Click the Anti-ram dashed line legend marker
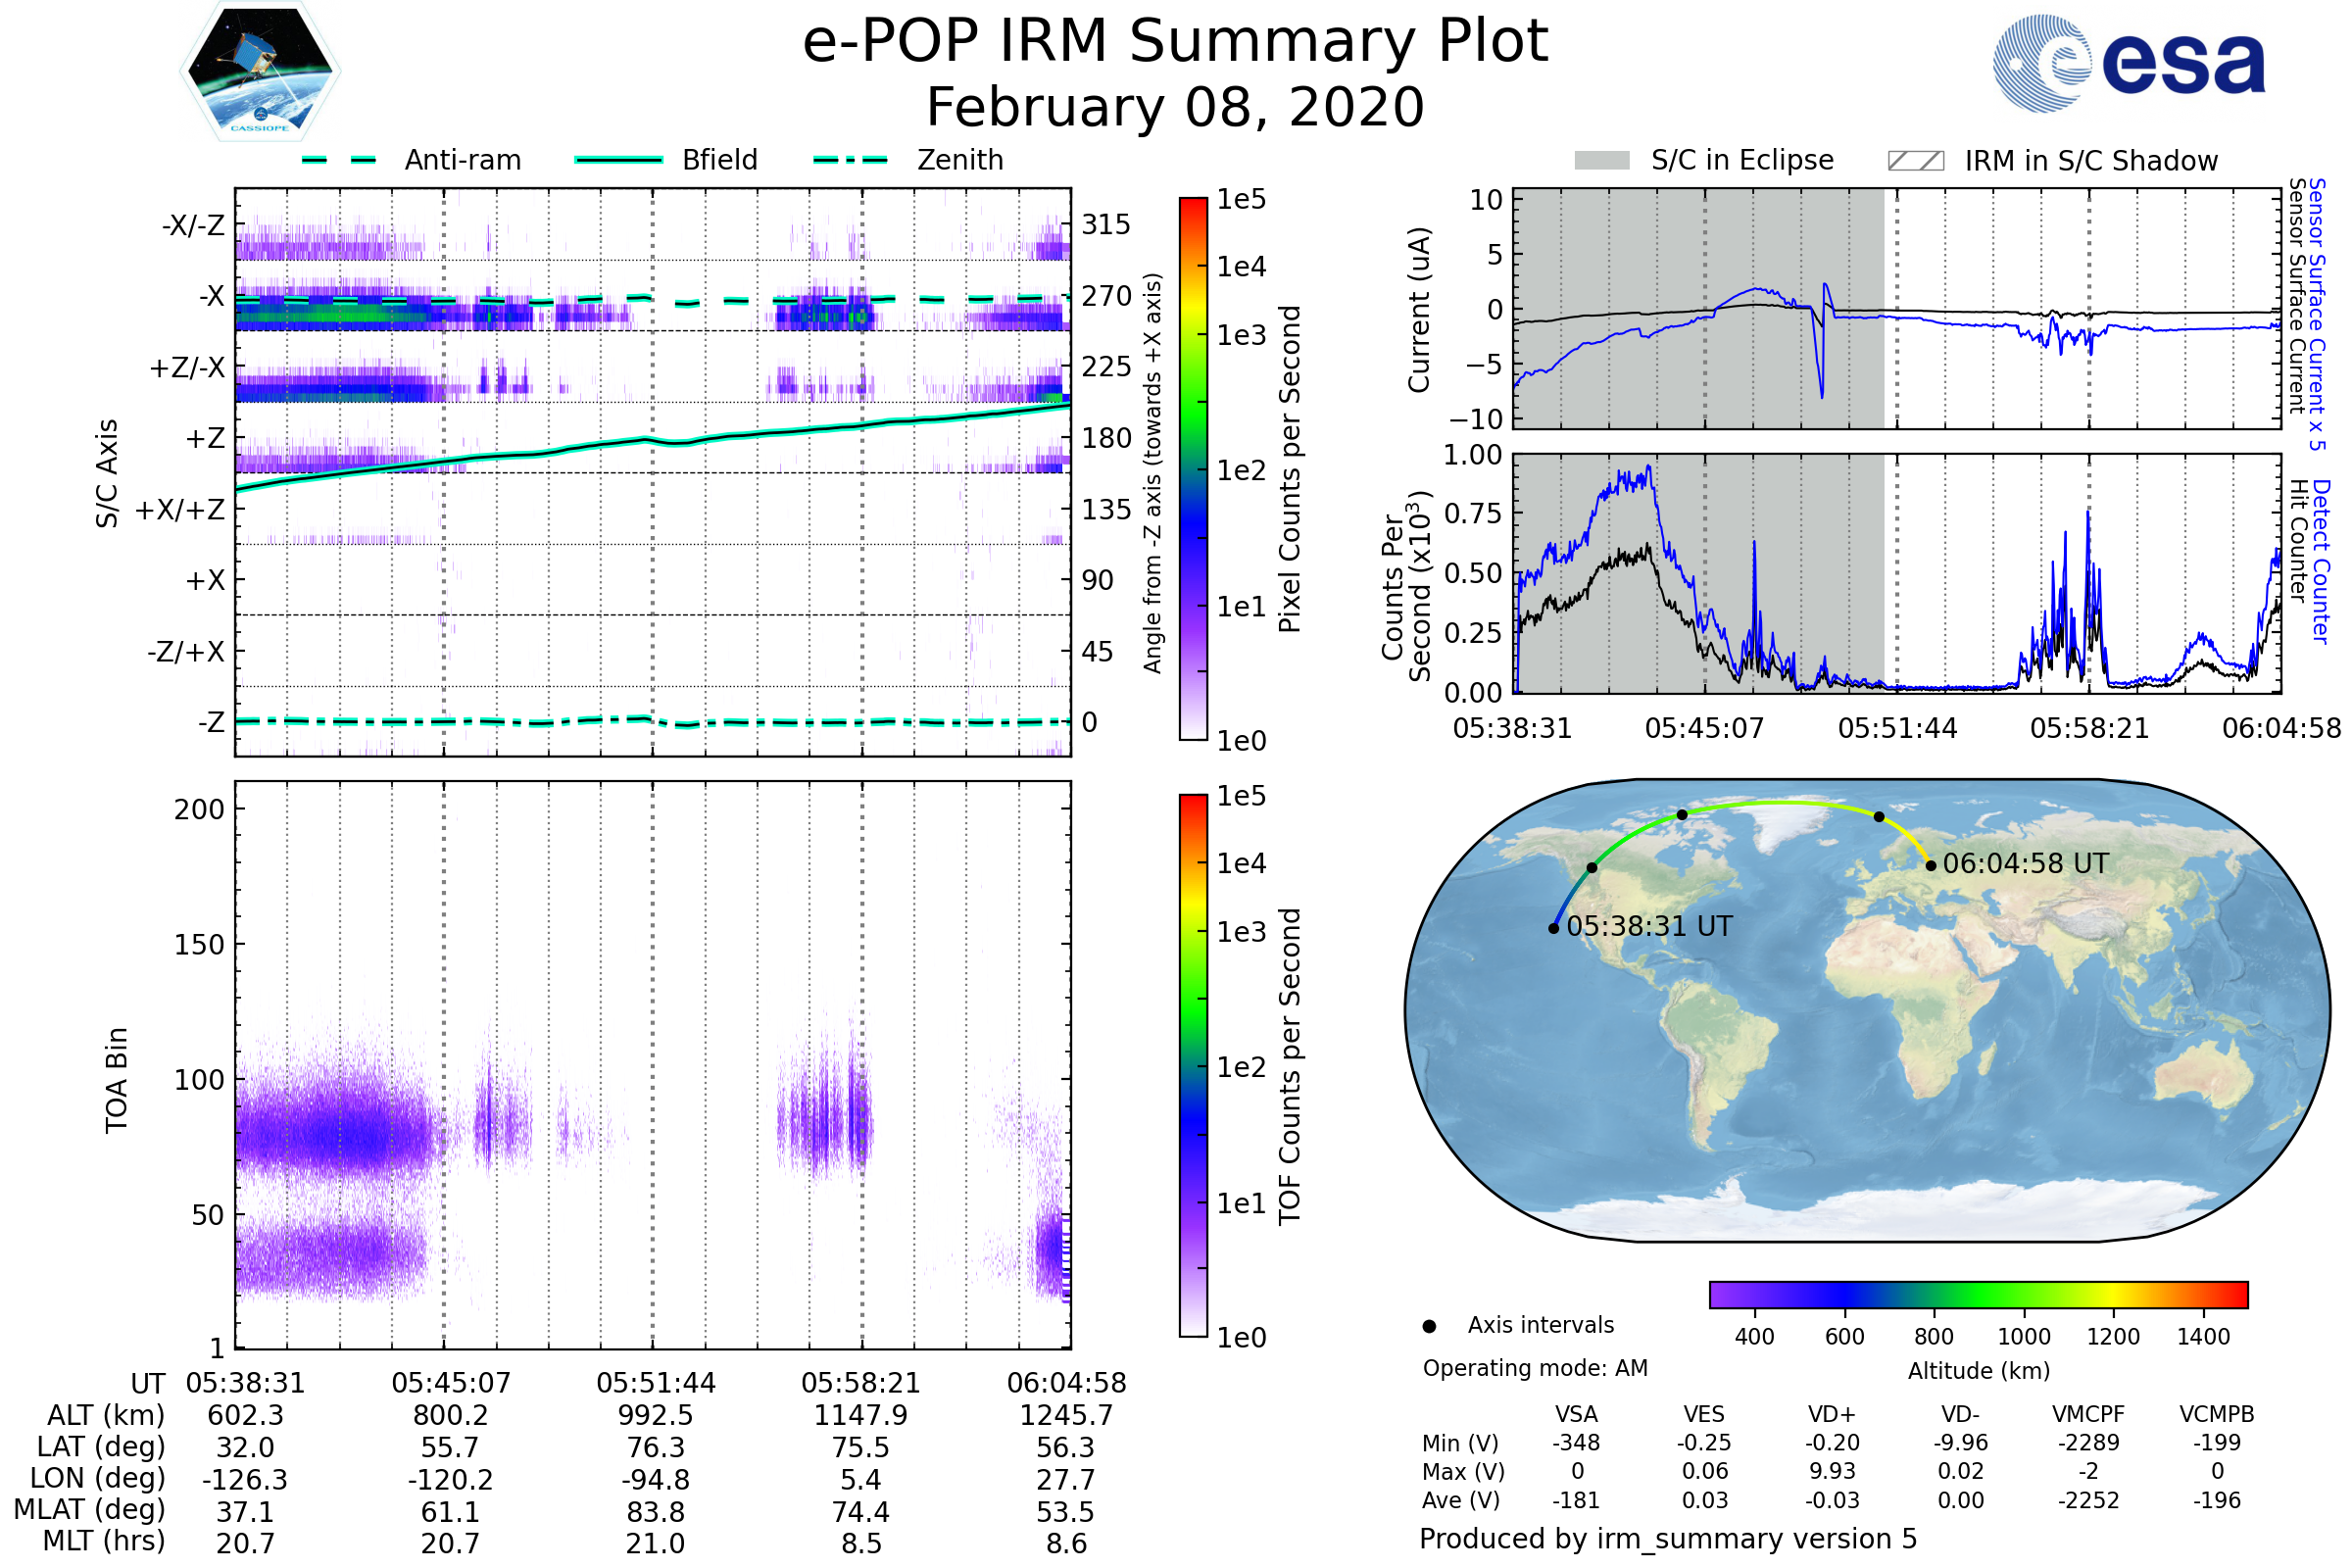2352x1568 pixels. pyautogui.click(x=339, y=160)
